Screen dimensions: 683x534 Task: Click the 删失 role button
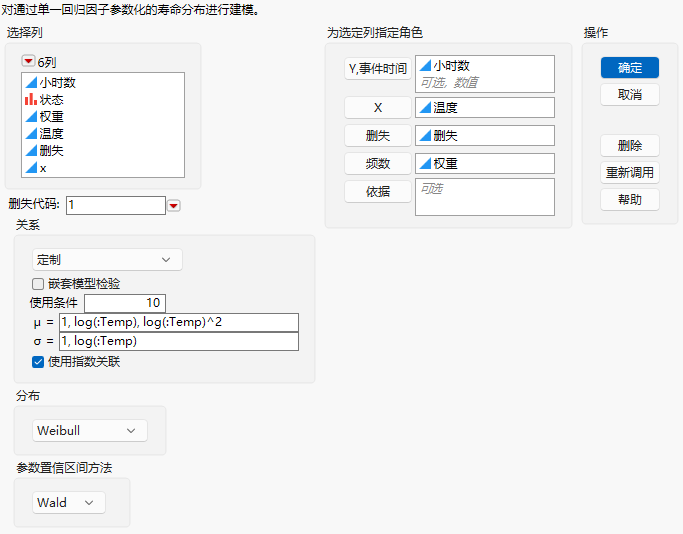[378, 135]
